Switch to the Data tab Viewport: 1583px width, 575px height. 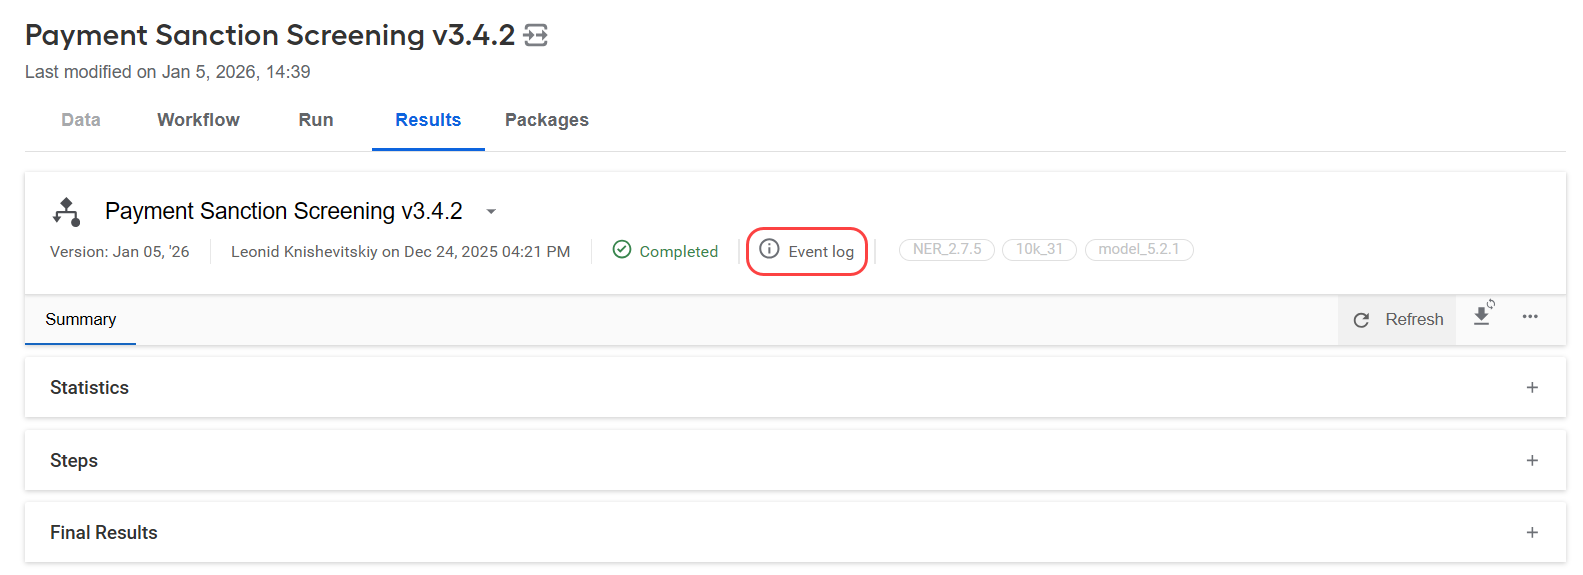[81, 120]
